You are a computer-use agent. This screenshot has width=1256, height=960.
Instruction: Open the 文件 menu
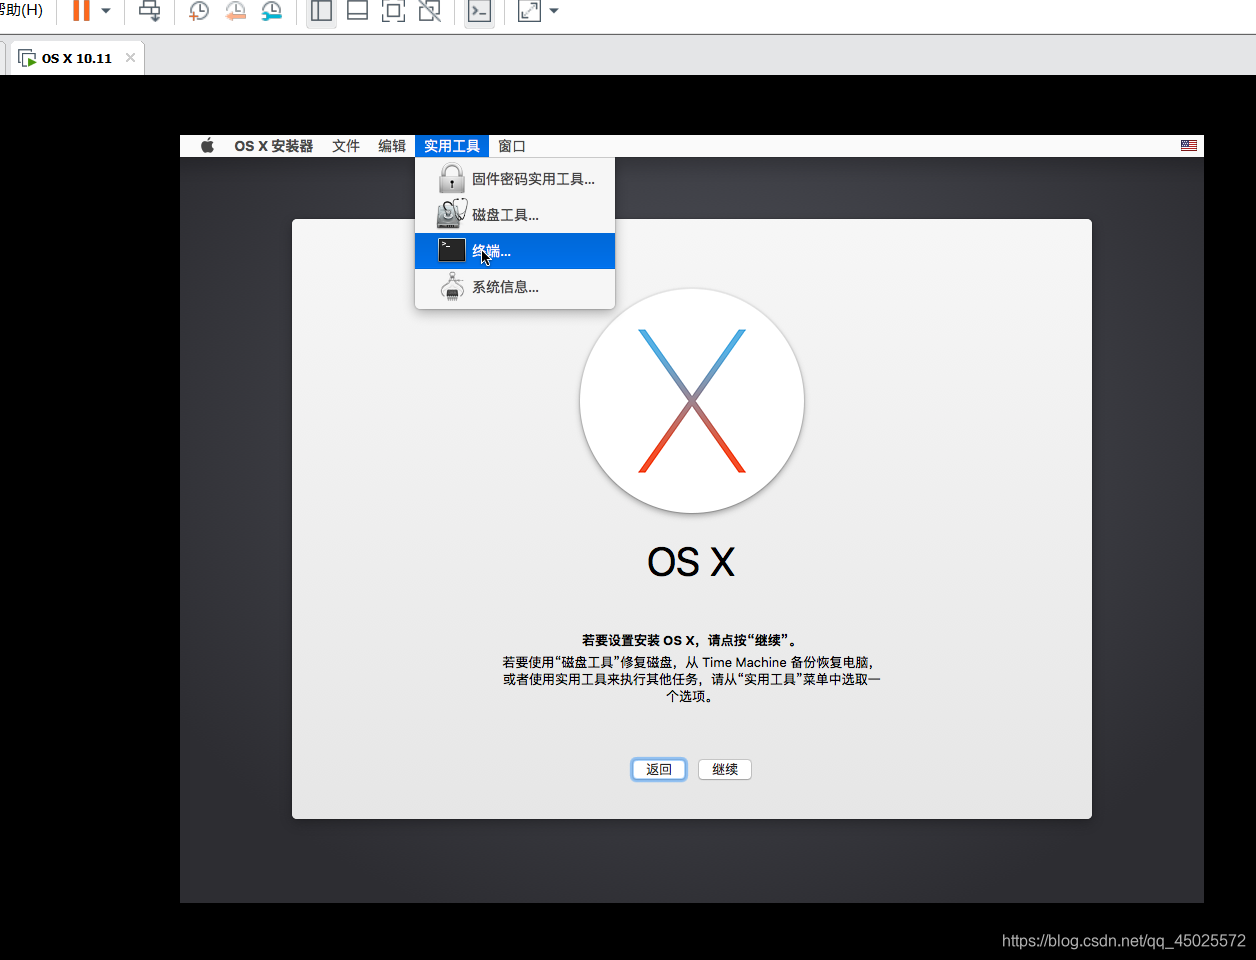(x=346, y=146)
